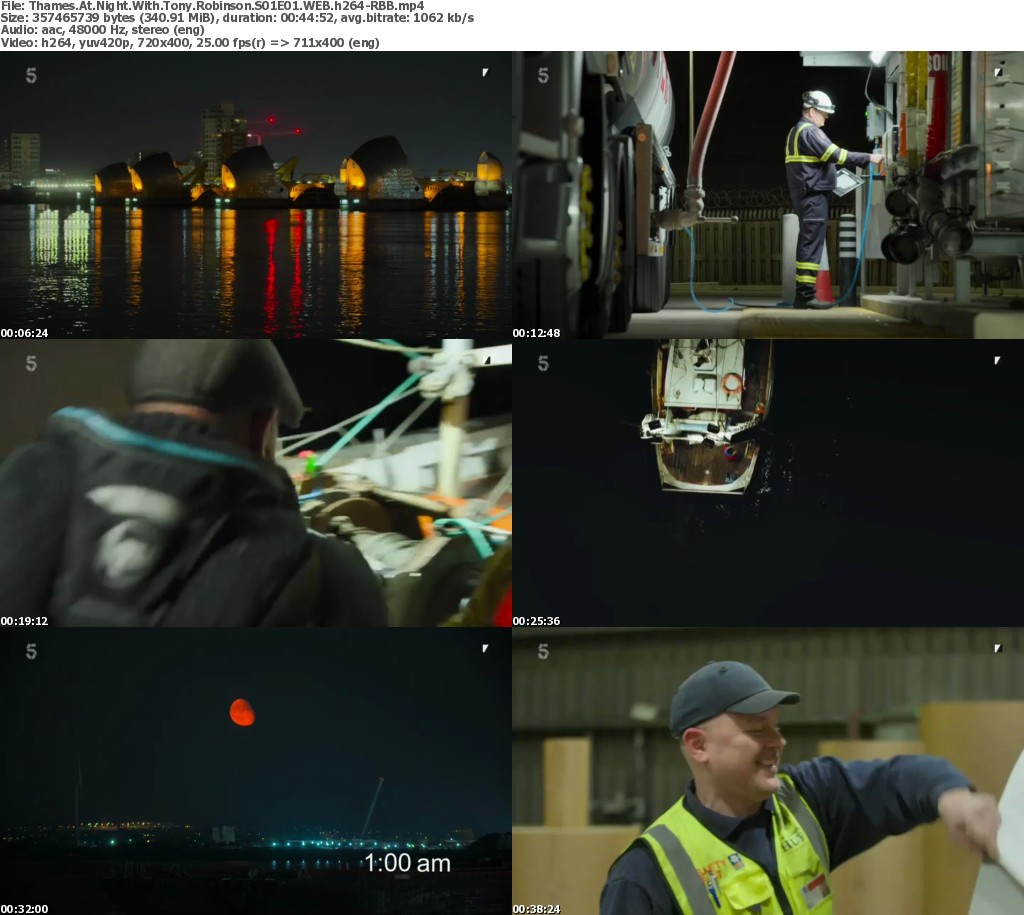1024x915 pixels.
Task: Click the 1:00 am caption text
Action: [406, 862]
